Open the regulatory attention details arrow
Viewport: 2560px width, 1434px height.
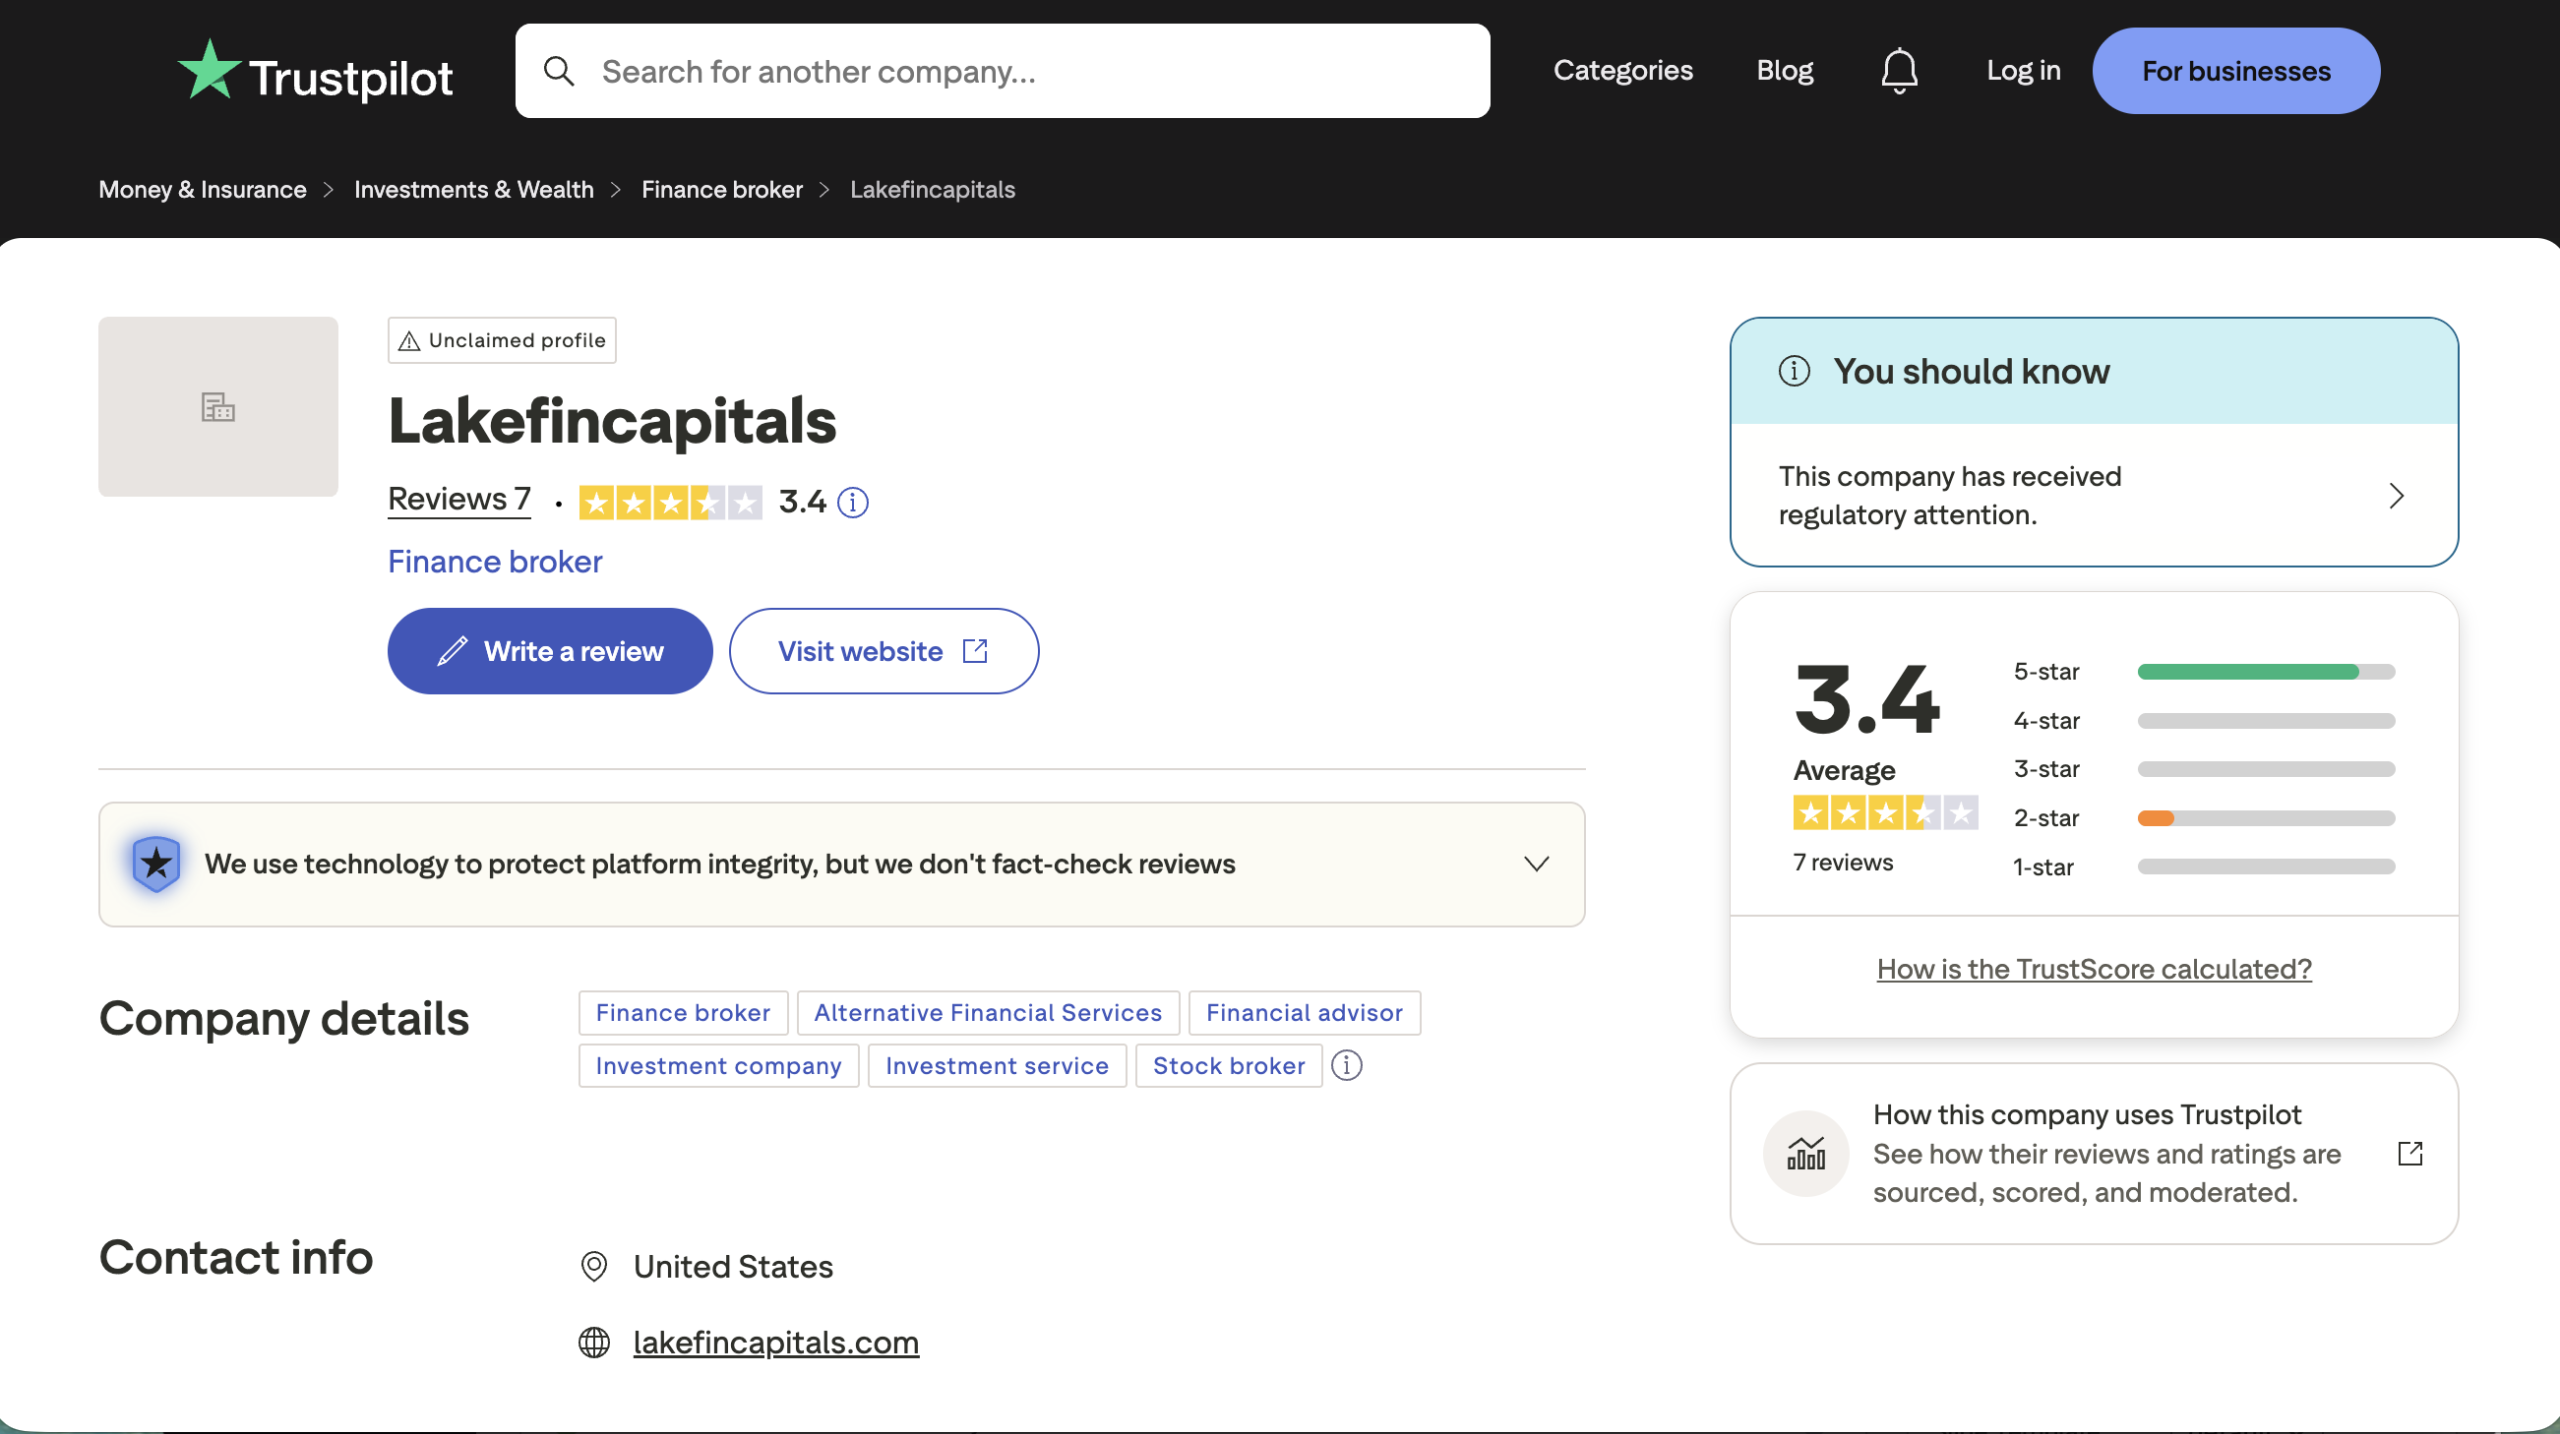[x=2396, y=496]
